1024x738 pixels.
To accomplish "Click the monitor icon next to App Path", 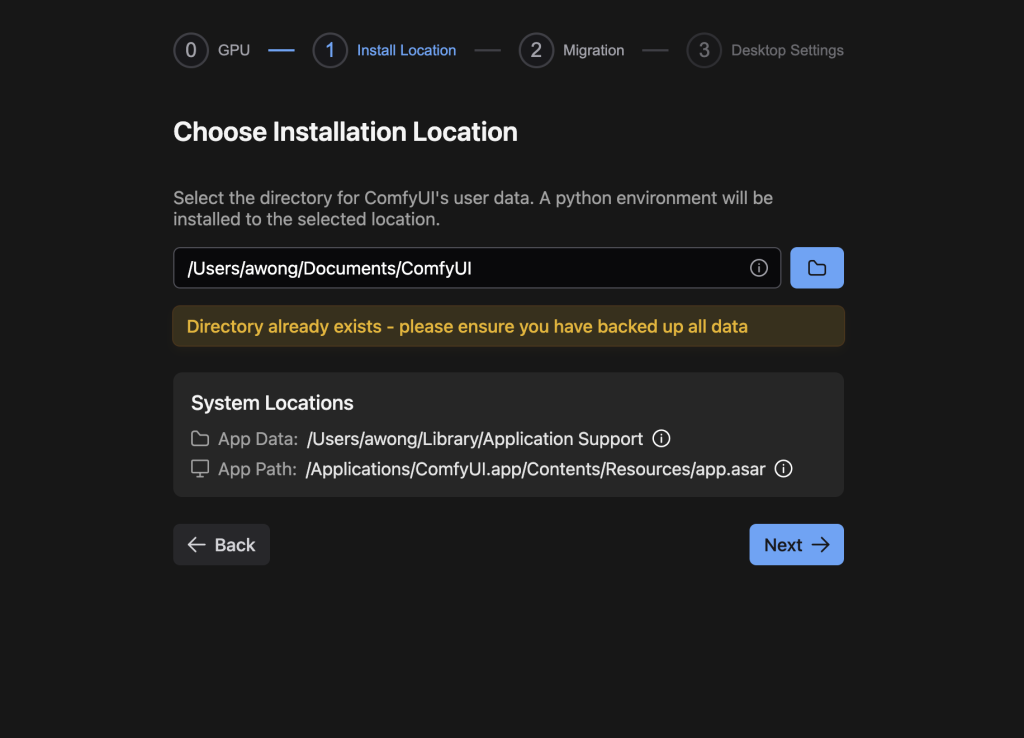I will [x=200, y=469].
